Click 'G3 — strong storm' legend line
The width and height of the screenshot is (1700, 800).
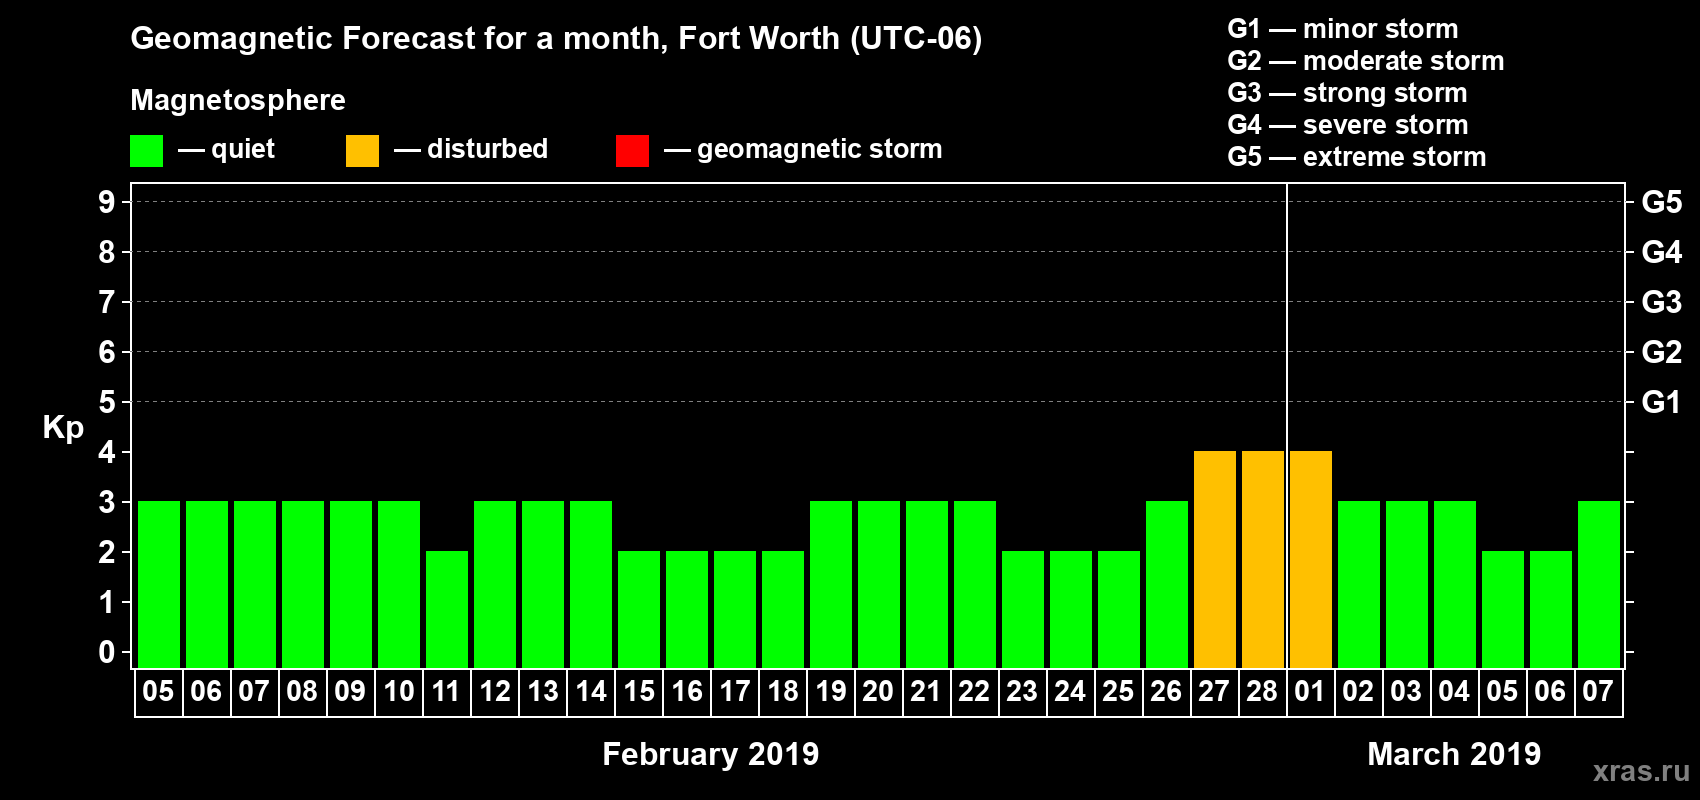click(1347, 93)
